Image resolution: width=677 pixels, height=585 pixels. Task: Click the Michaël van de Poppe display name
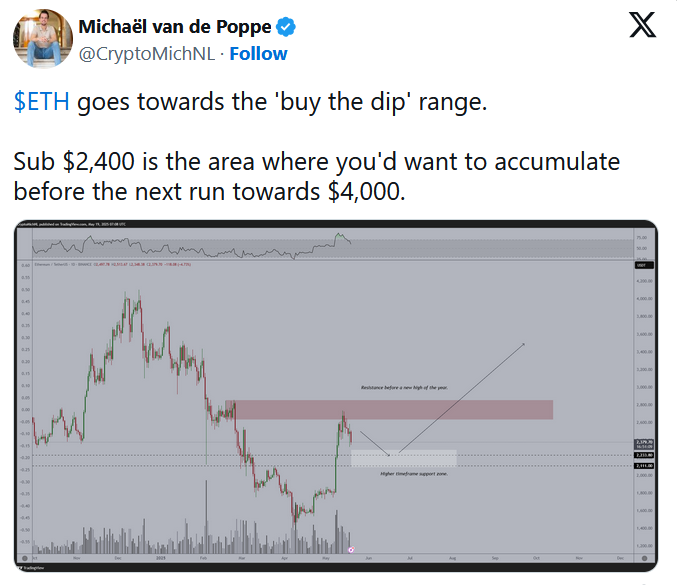174,27
